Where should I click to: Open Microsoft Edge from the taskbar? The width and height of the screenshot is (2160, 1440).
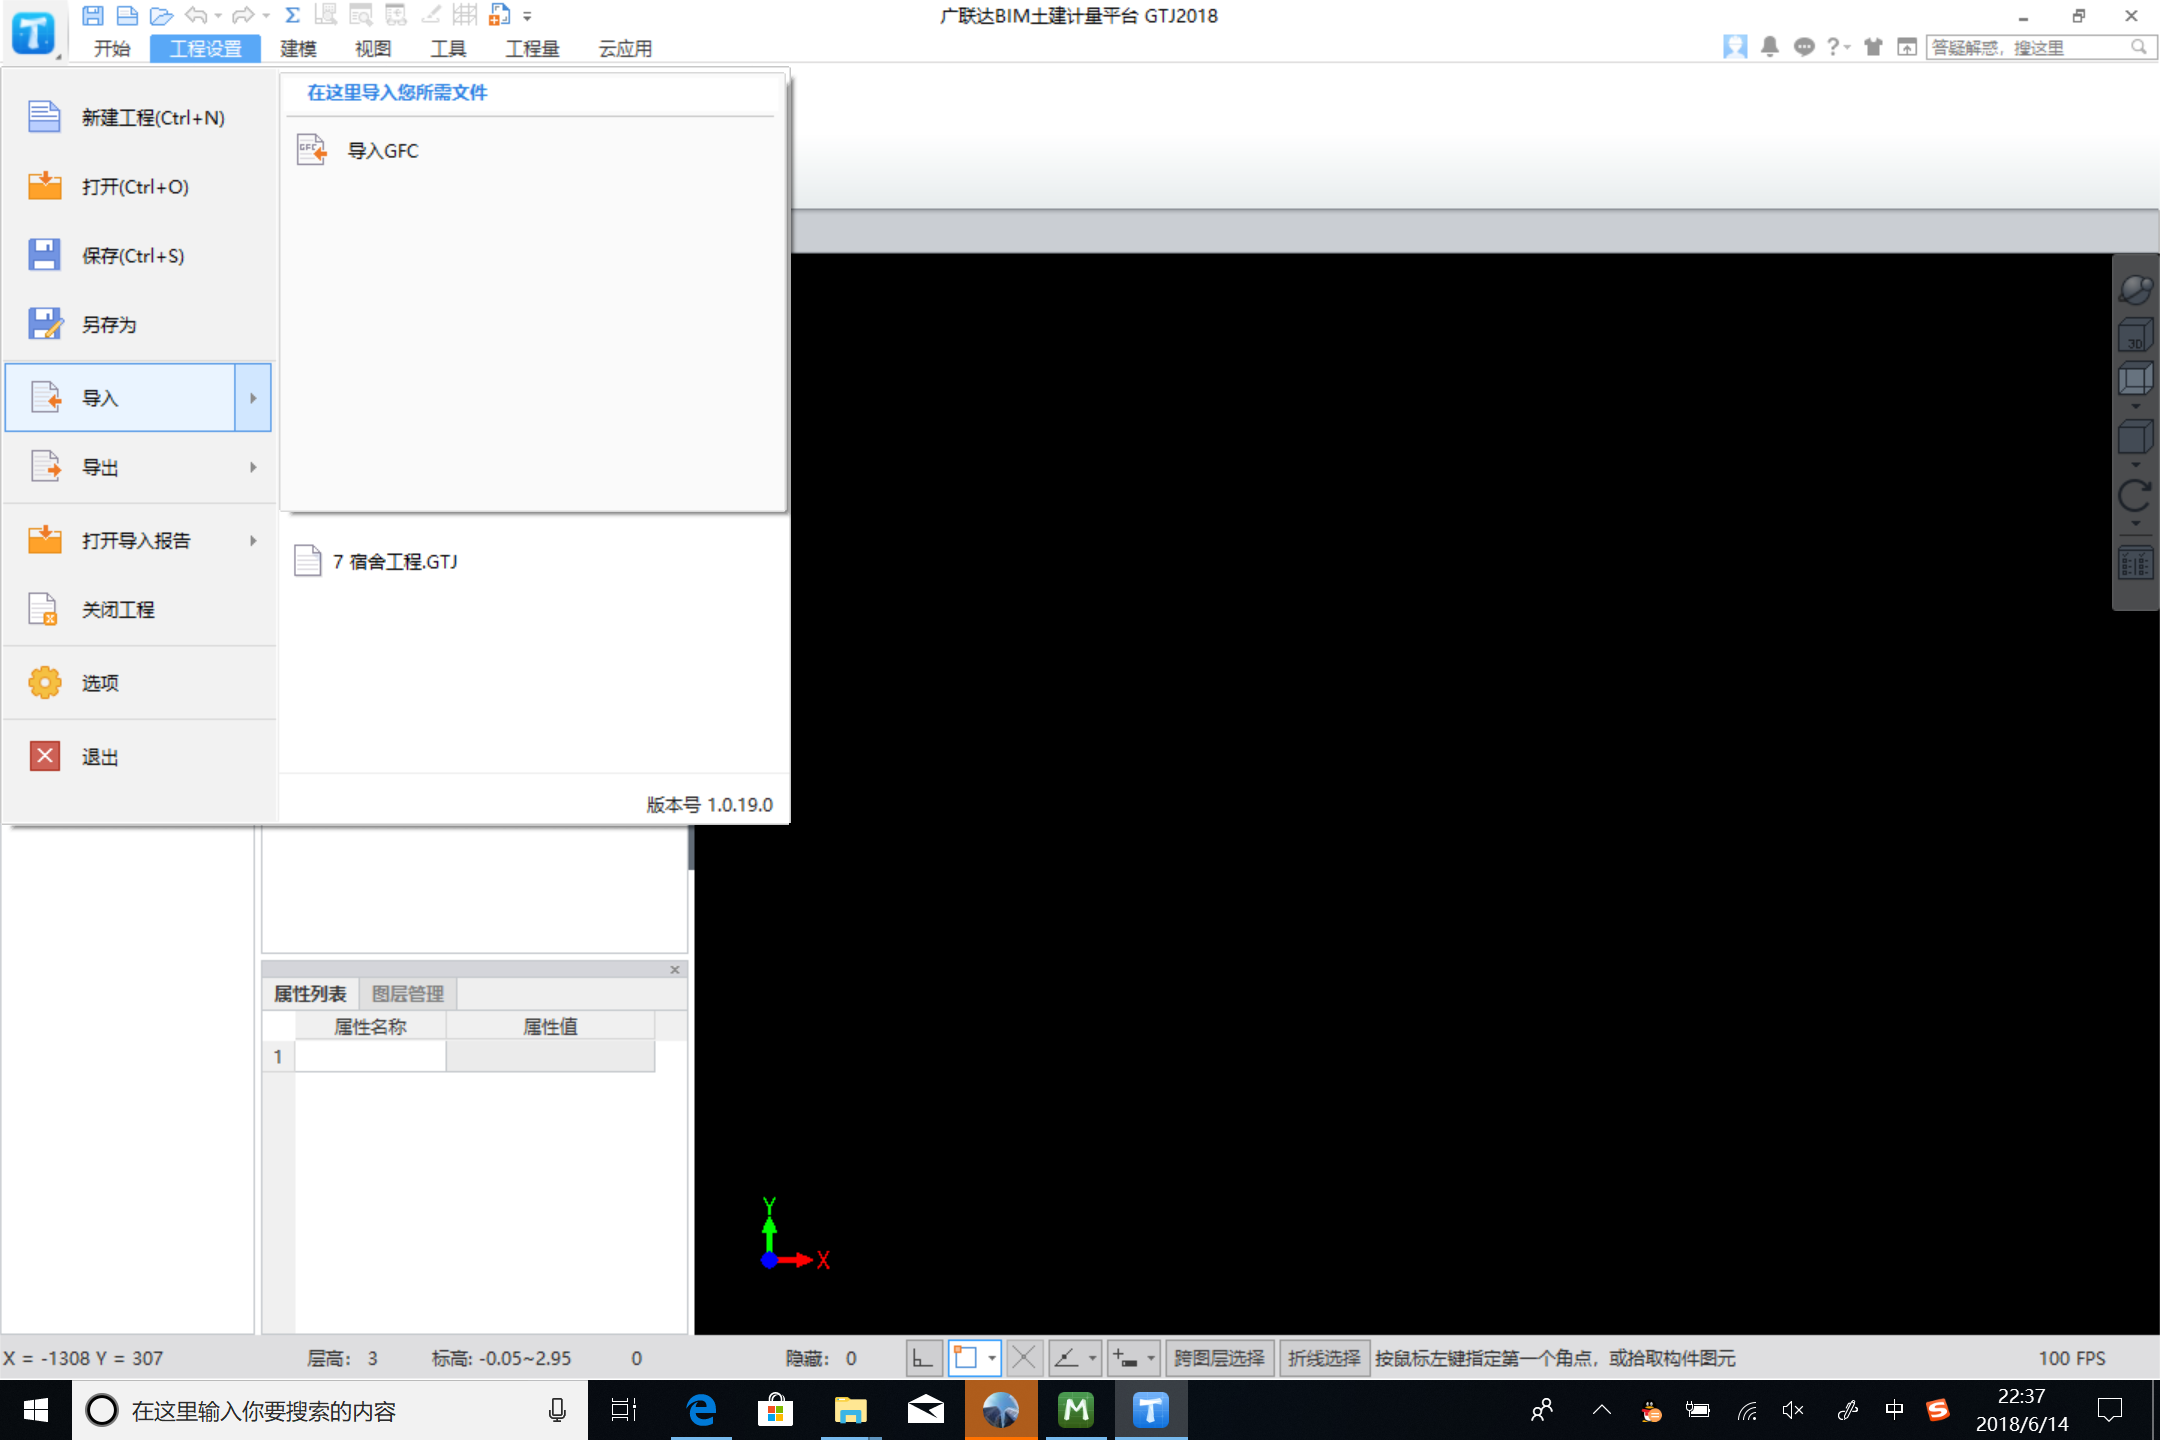tap(701, 1410)
